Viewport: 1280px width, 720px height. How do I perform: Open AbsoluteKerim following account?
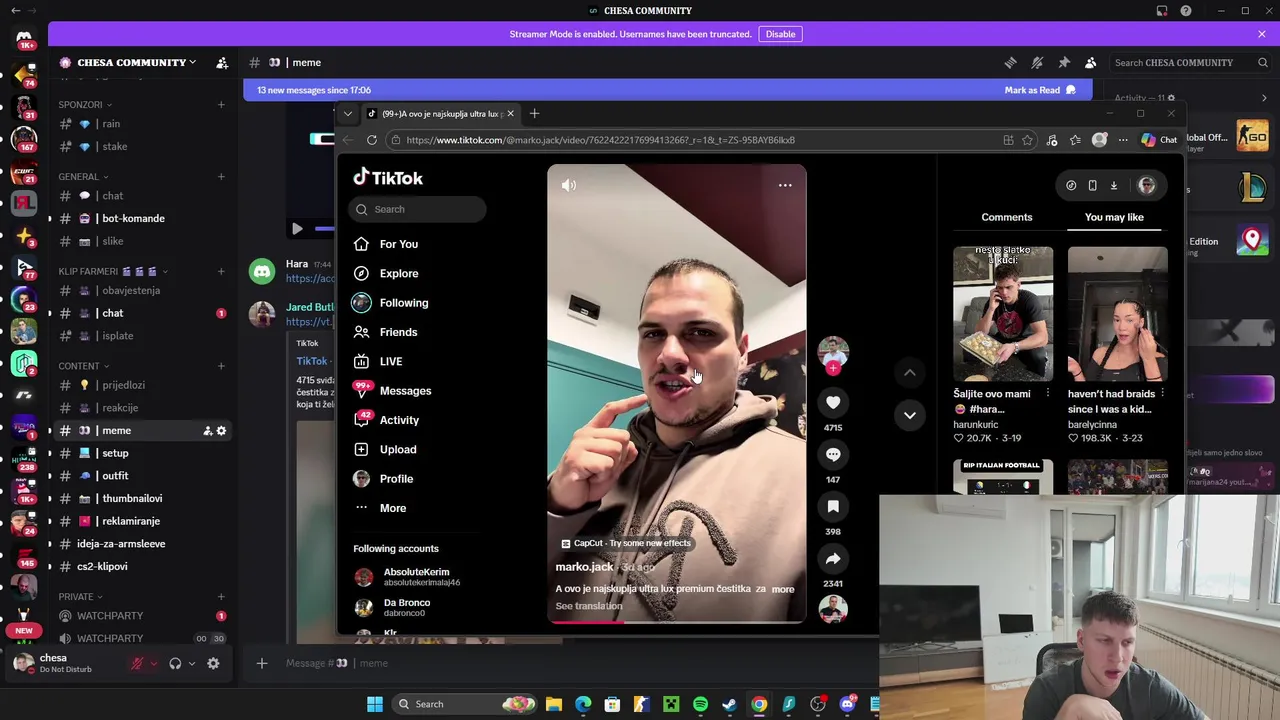(x=407, y=577)
